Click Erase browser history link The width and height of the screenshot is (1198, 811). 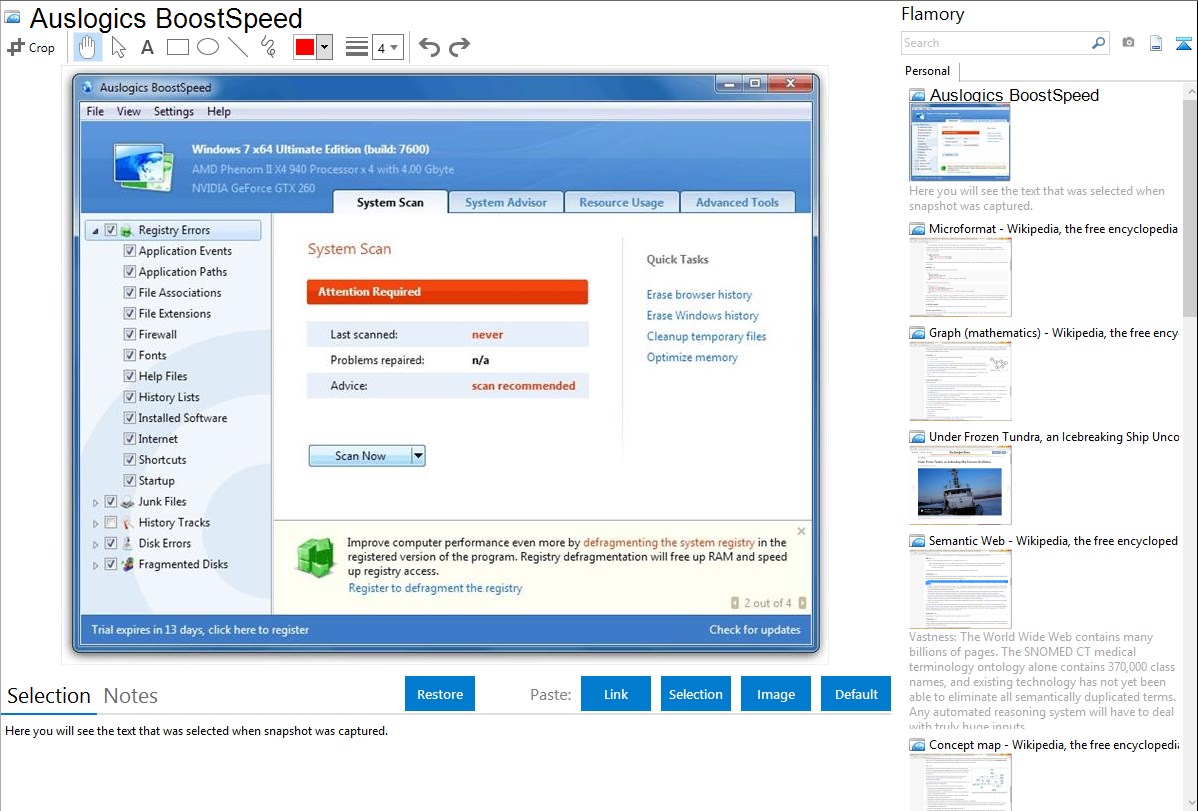[x=699, y=295]
